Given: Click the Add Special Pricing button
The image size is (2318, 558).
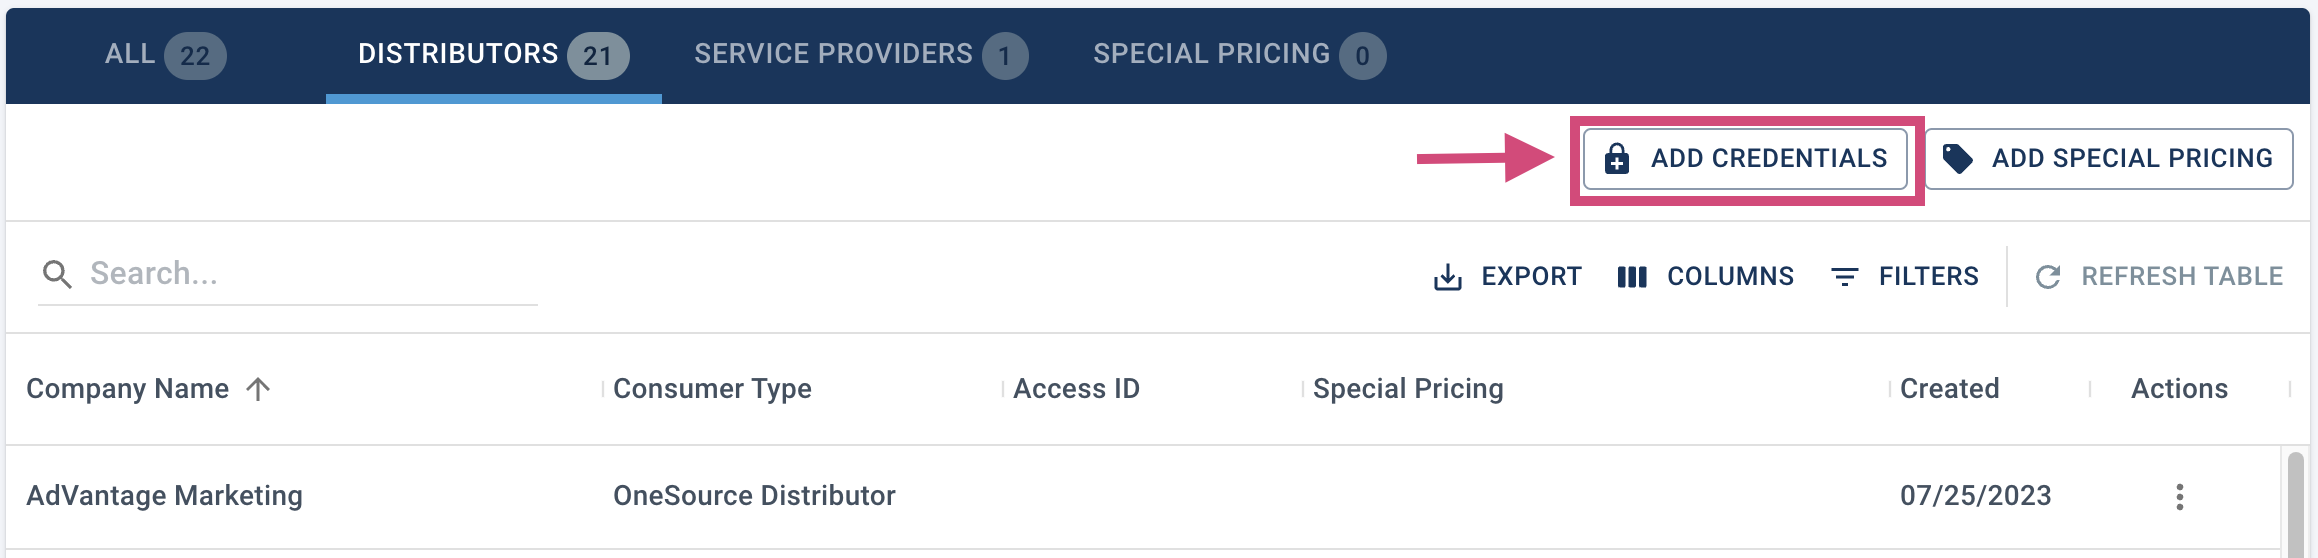Looking at the screenshot, I should click(2109, 158).
